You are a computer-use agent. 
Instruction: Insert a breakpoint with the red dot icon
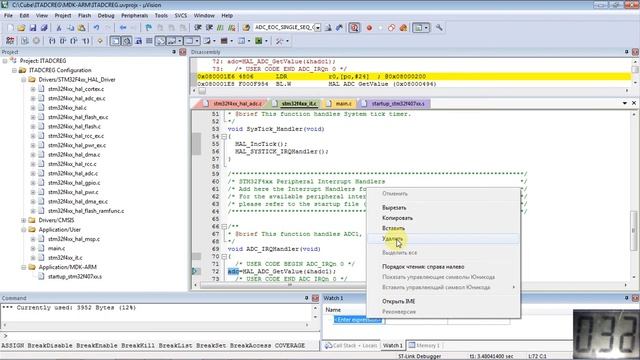click(x=369, y=28)
